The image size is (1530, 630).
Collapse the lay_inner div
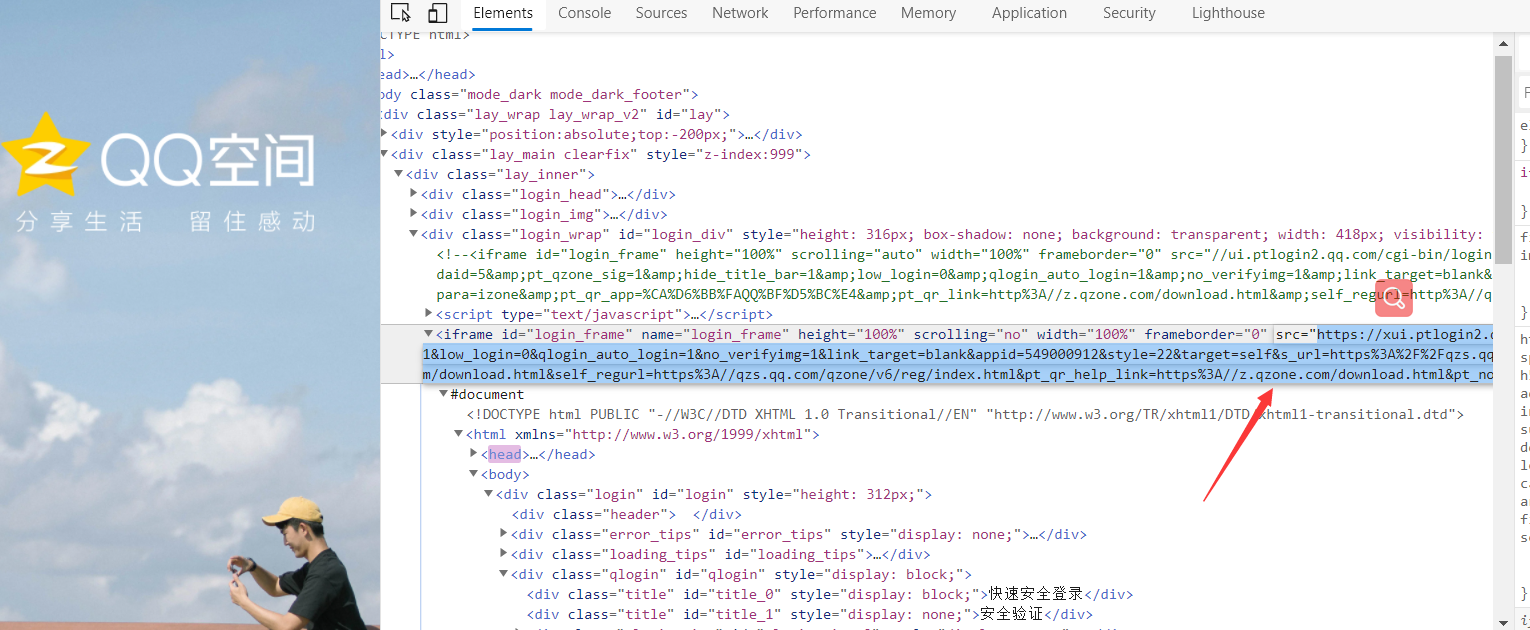pyautogui.click(x=400, y=174)
